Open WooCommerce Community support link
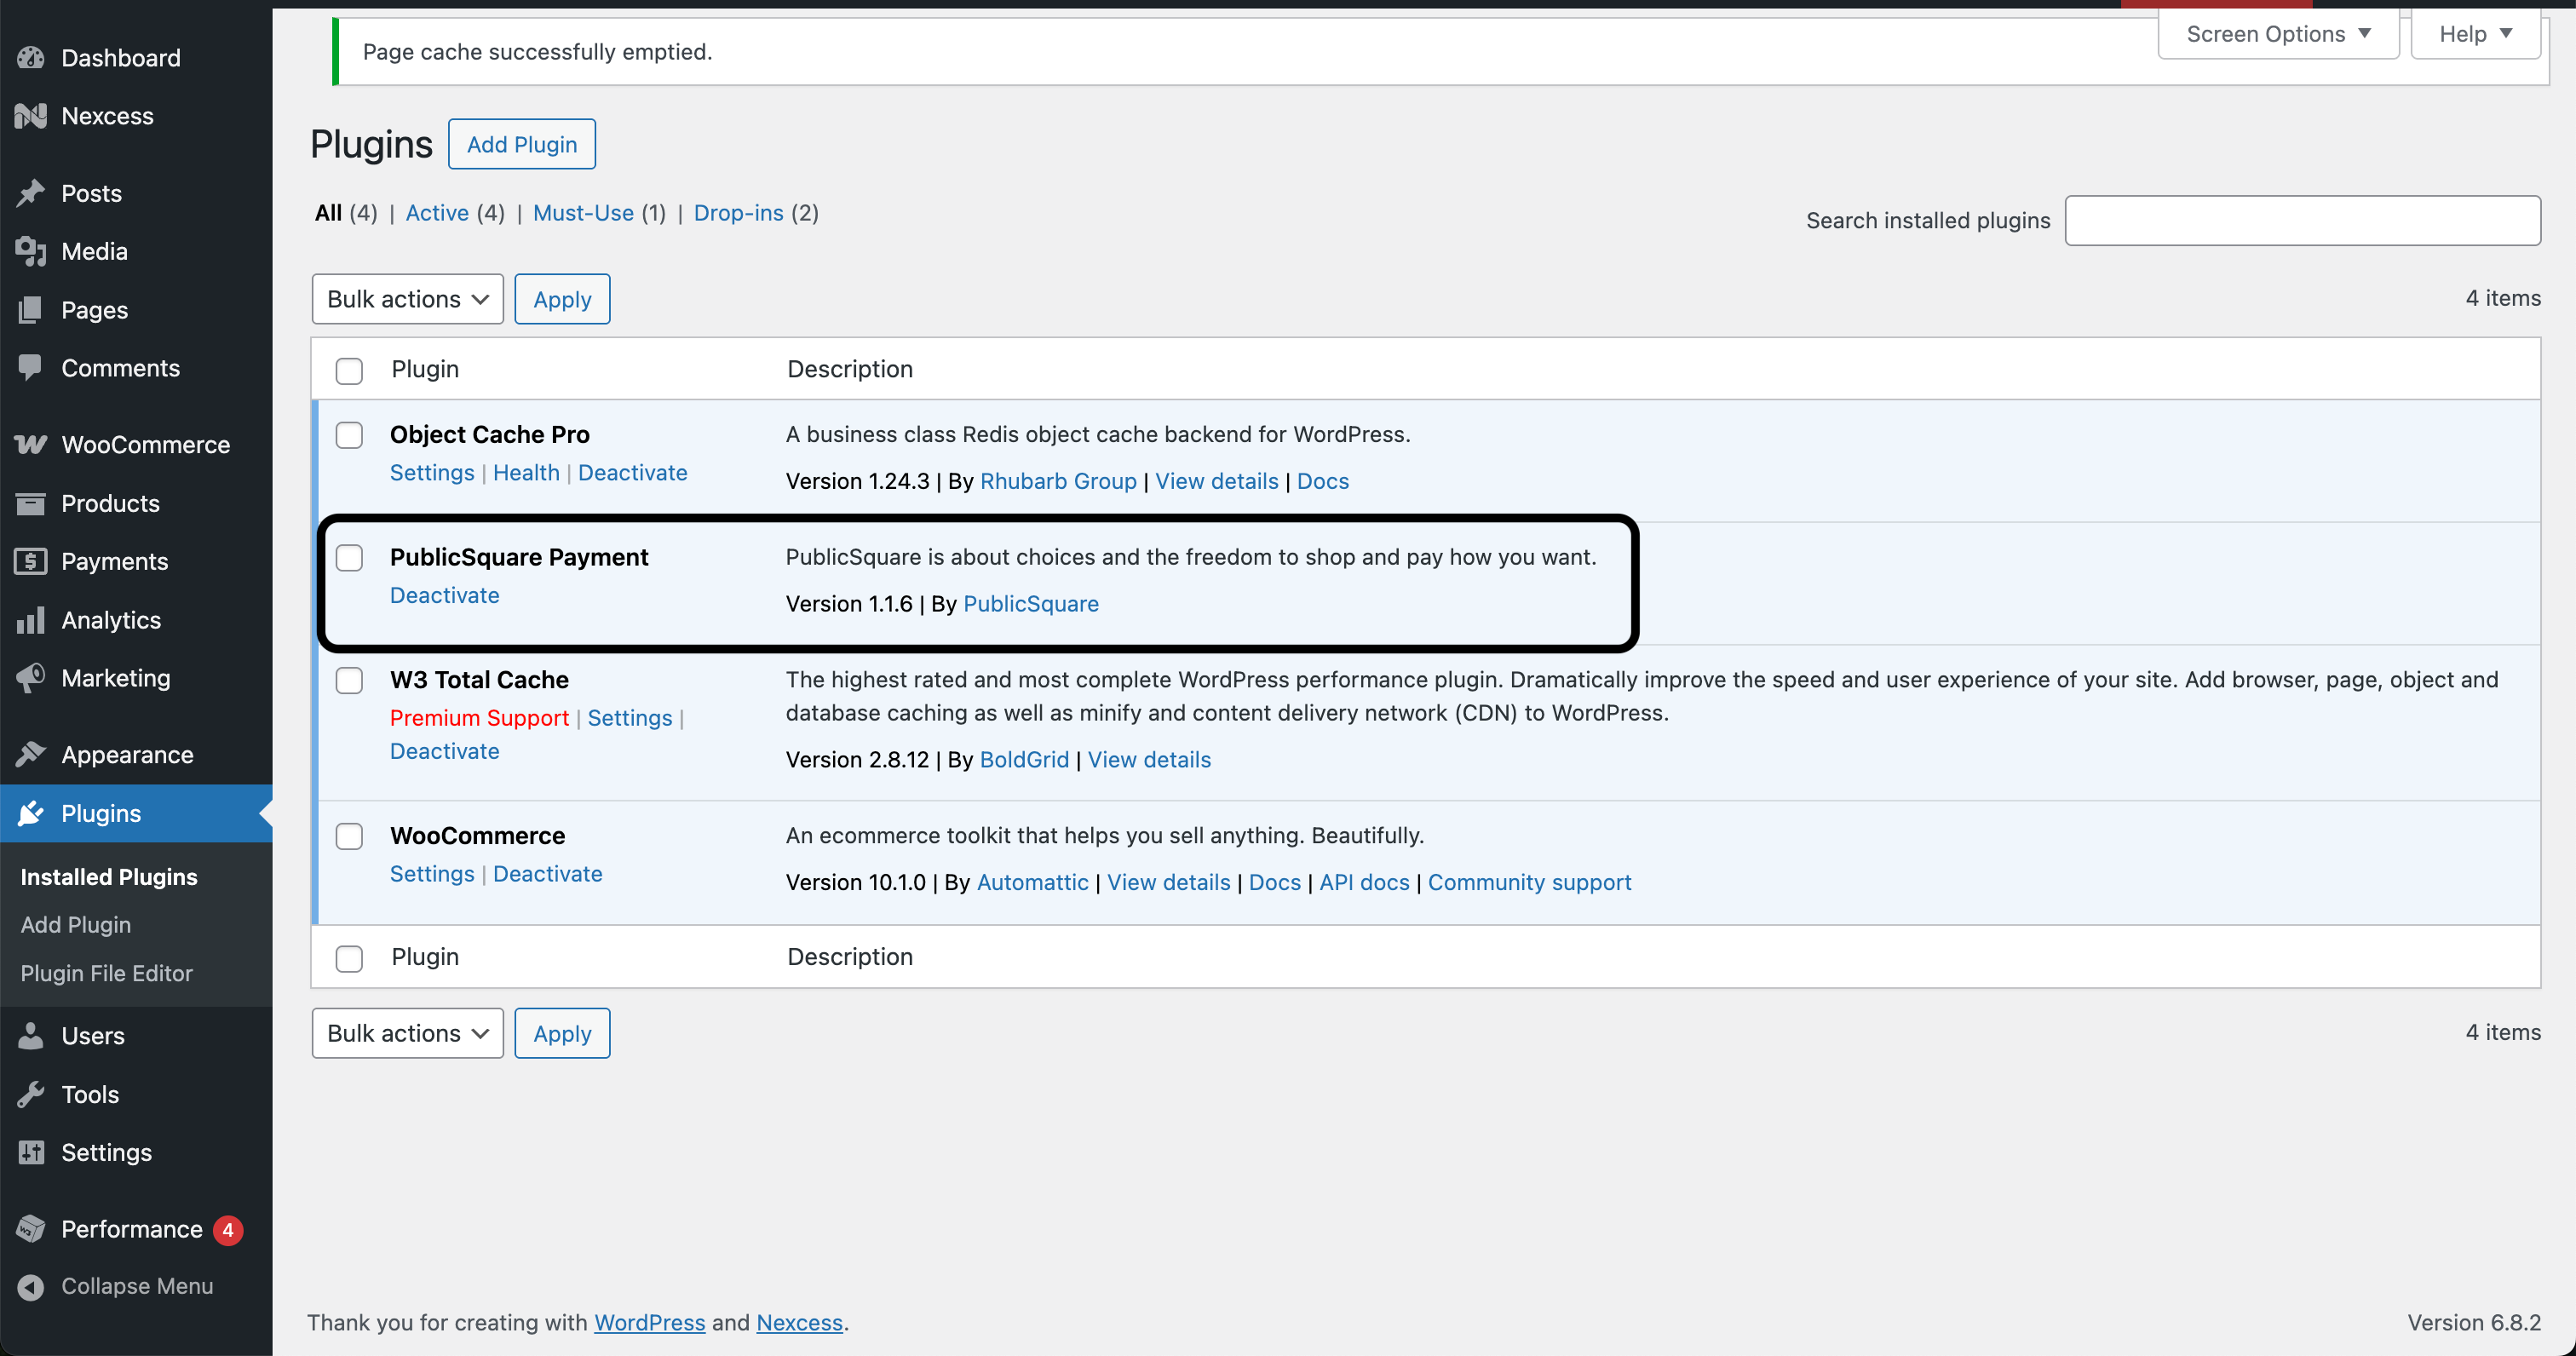The width and height of the screenshot is (2576, 1356). (1529, 882)
